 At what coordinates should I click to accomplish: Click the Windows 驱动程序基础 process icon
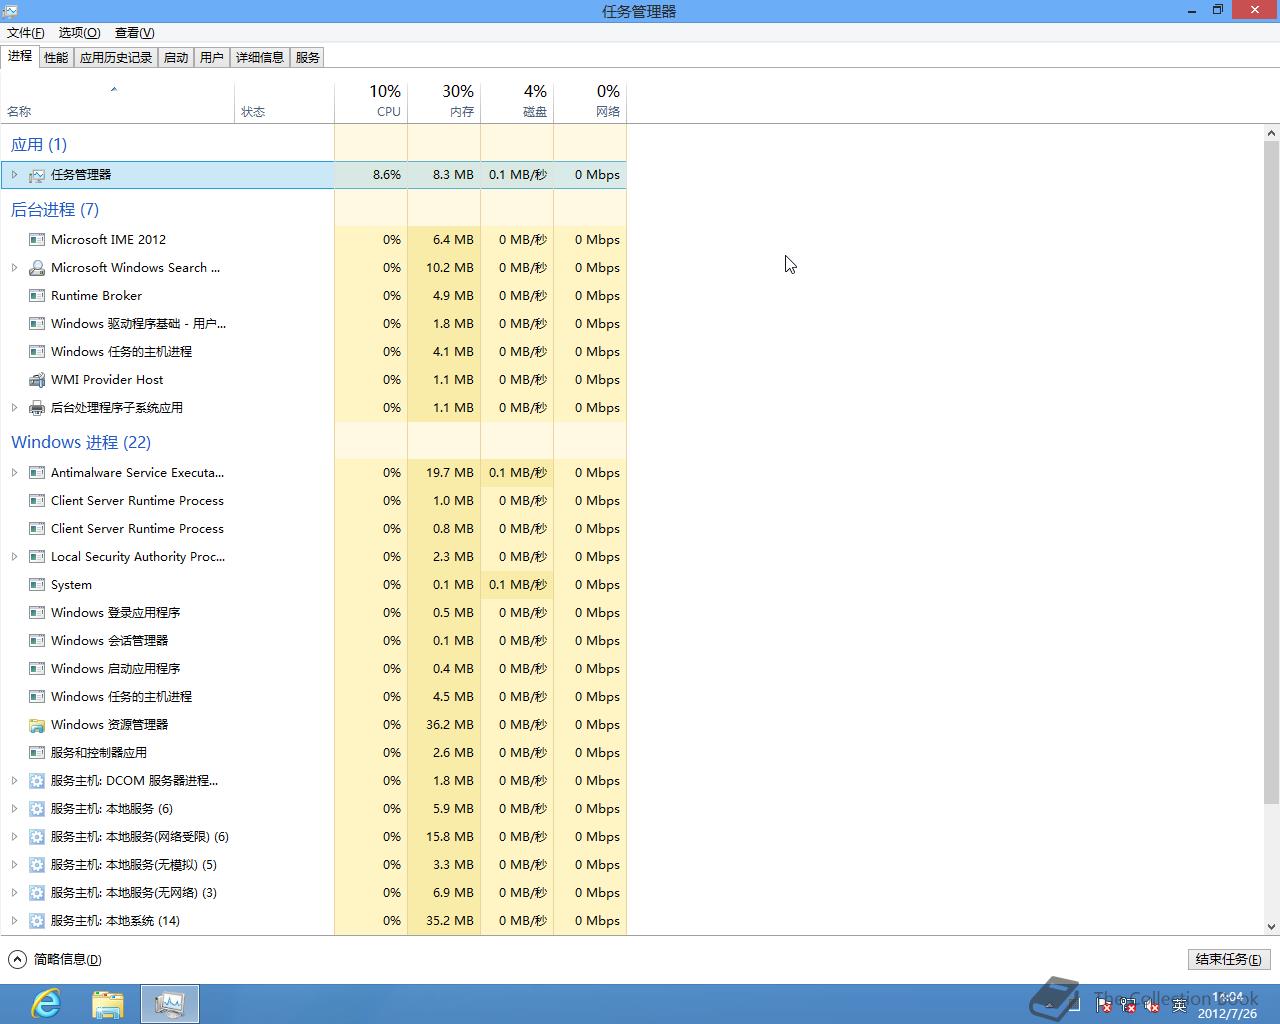point(37,324)
